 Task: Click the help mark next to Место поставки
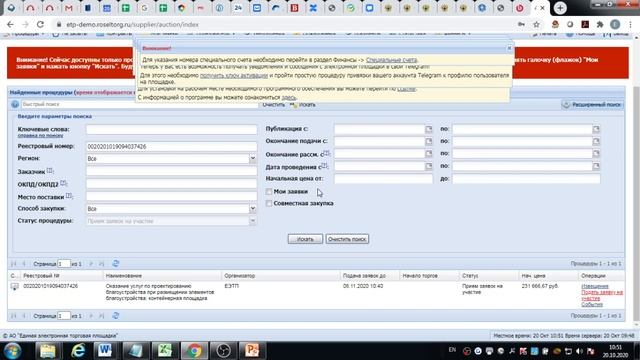coord(69,196)
